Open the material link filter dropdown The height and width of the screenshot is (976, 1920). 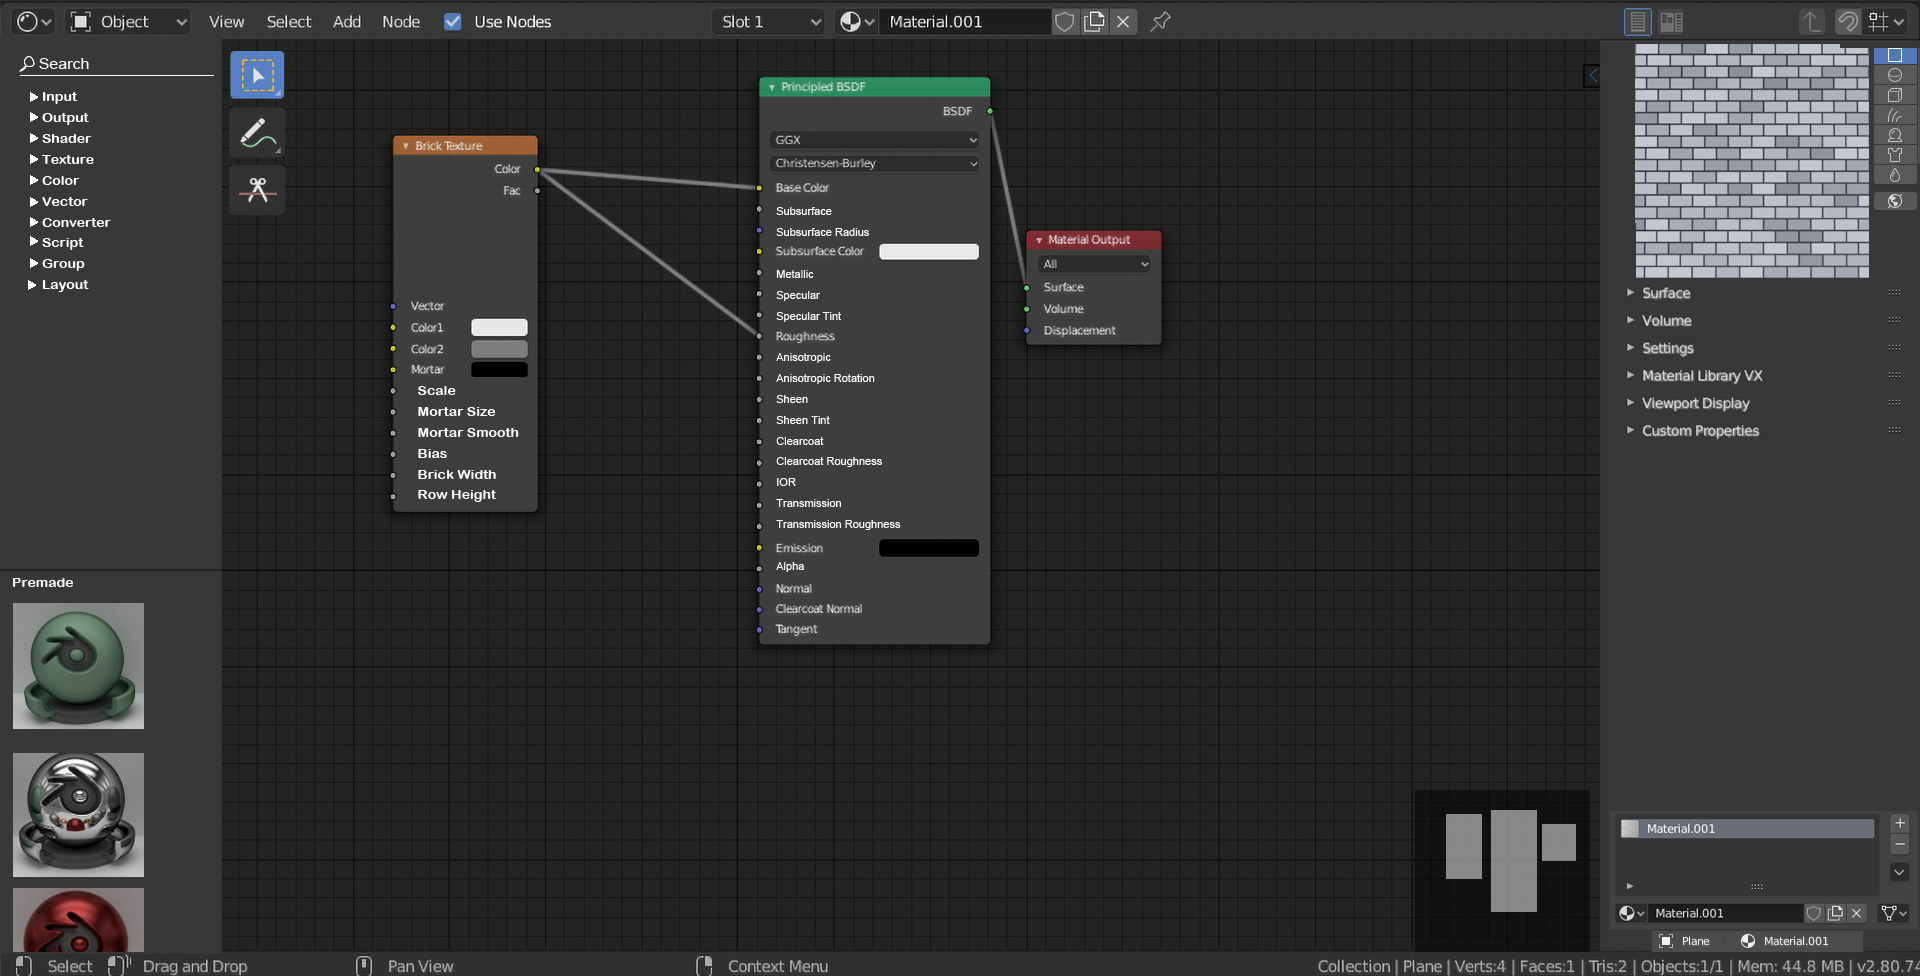(x=1894, y=913)
